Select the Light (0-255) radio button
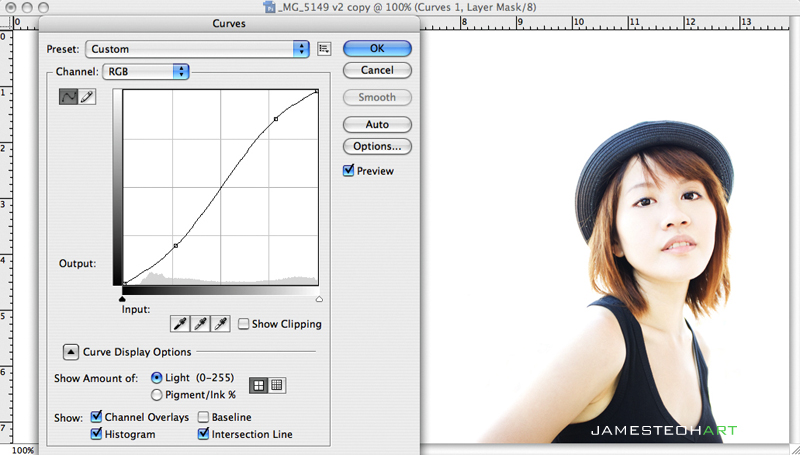Viewport: 800px width, 455px height. click(x=157, y=378)
